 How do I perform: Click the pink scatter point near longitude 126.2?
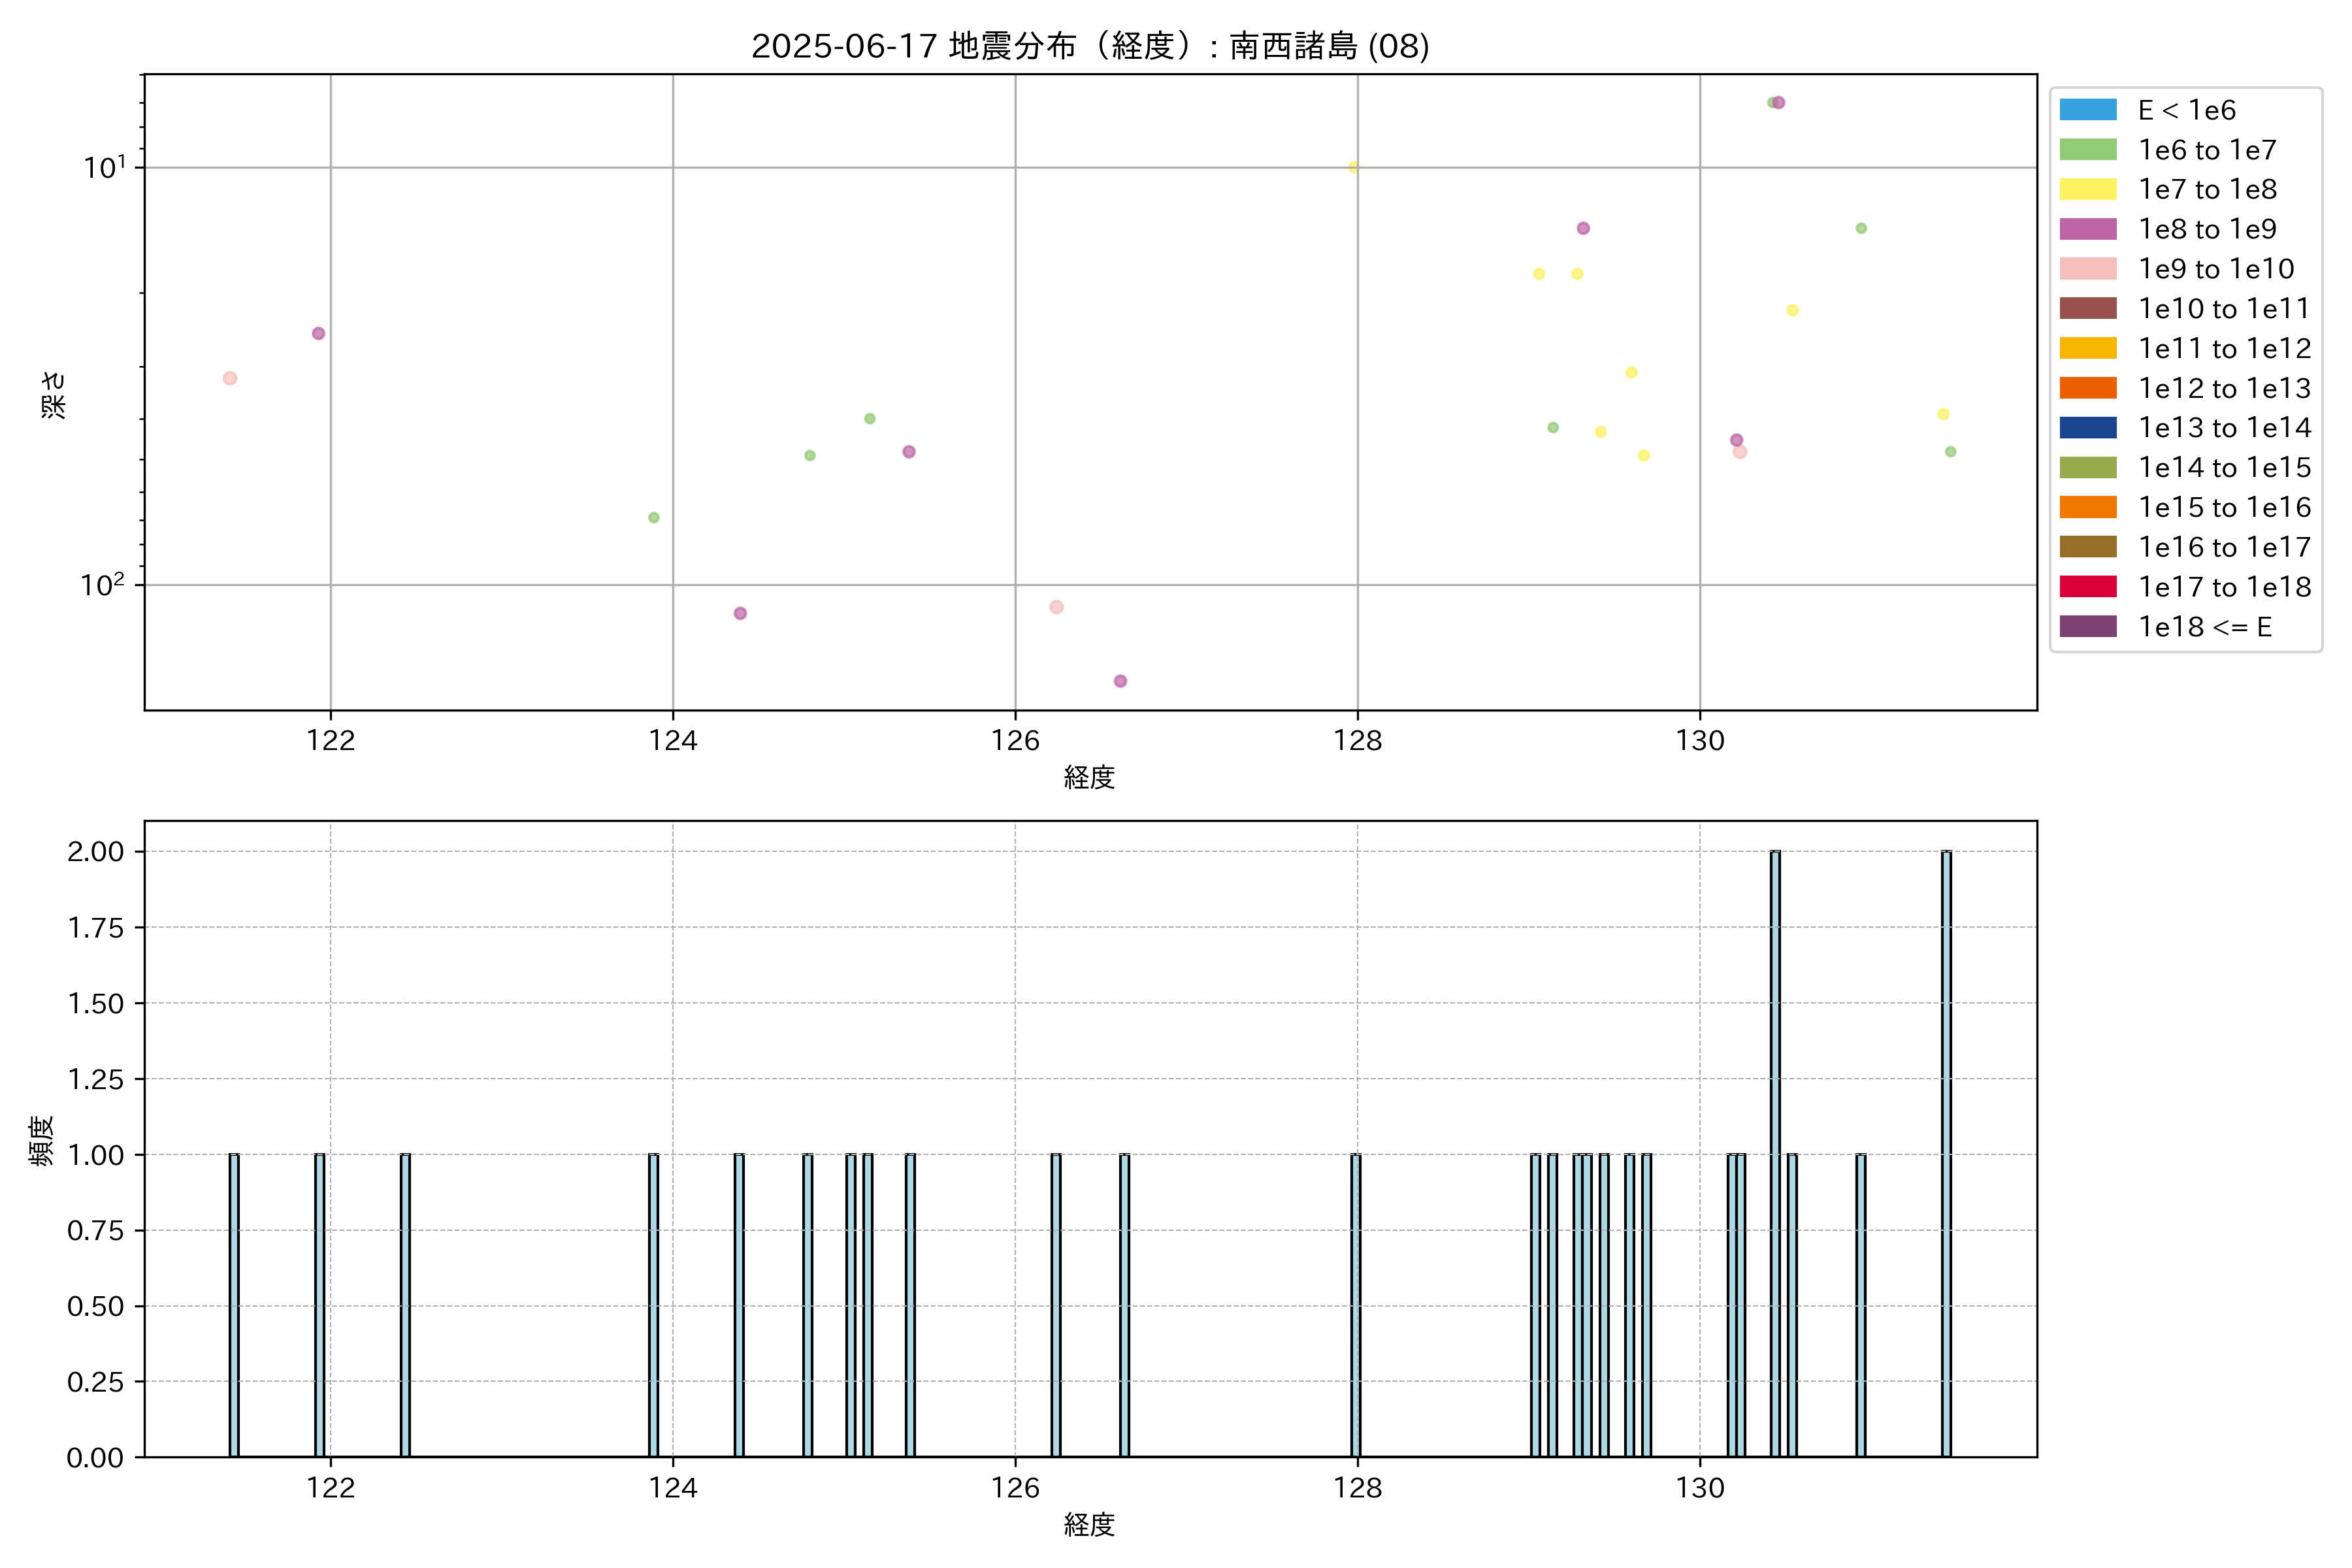click(x=1056, y=607)
